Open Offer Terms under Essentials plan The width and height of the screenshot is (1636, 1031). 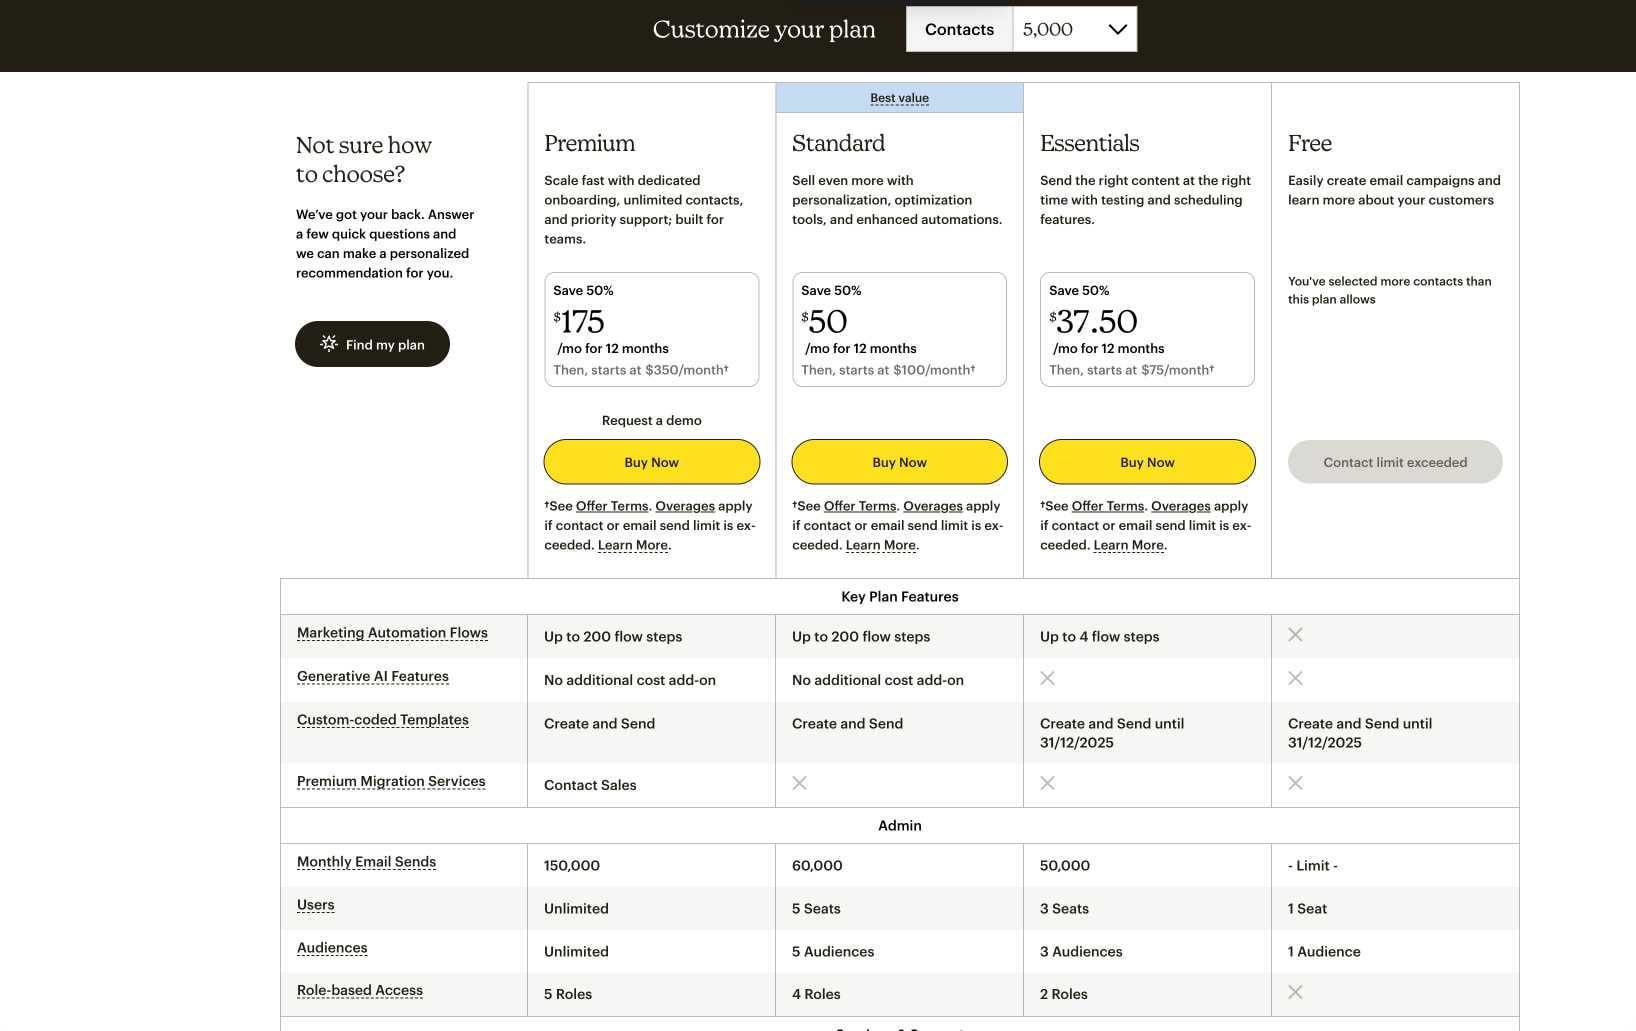click(x=1108, y=506)
